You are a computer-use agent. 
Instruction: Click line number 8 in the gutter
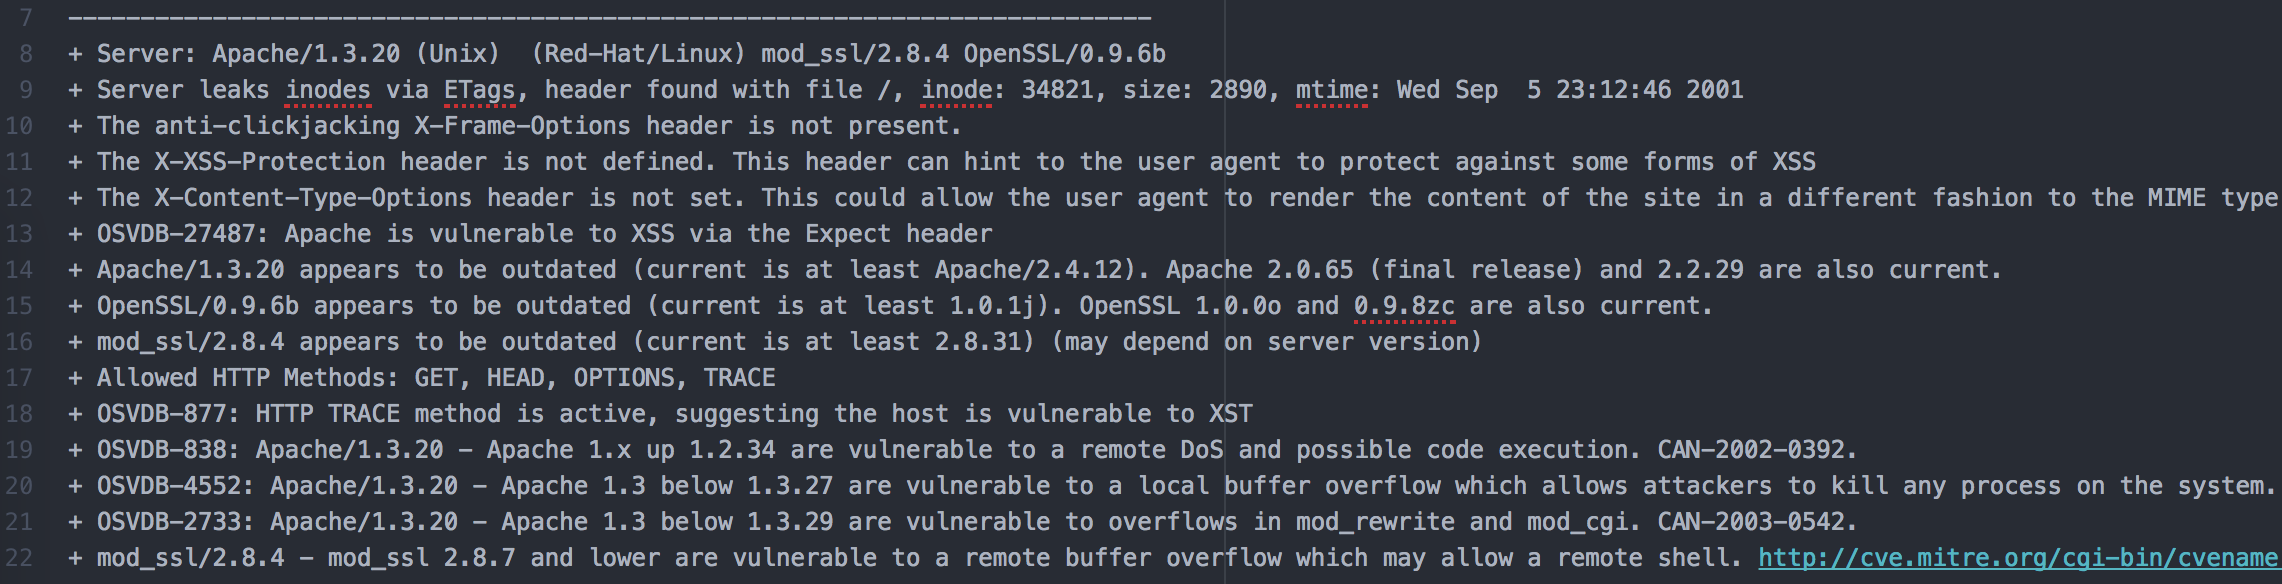[26, 54]
